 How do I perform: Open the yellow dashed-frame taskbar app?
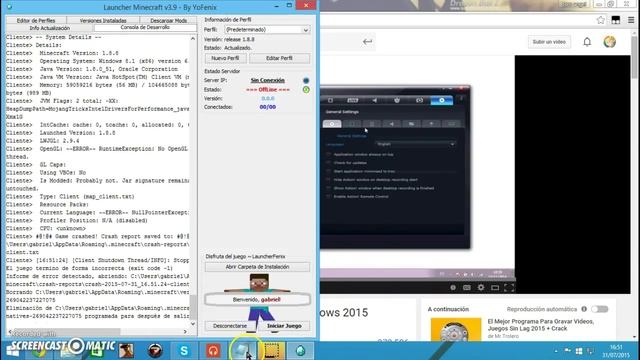click(272, 350)
